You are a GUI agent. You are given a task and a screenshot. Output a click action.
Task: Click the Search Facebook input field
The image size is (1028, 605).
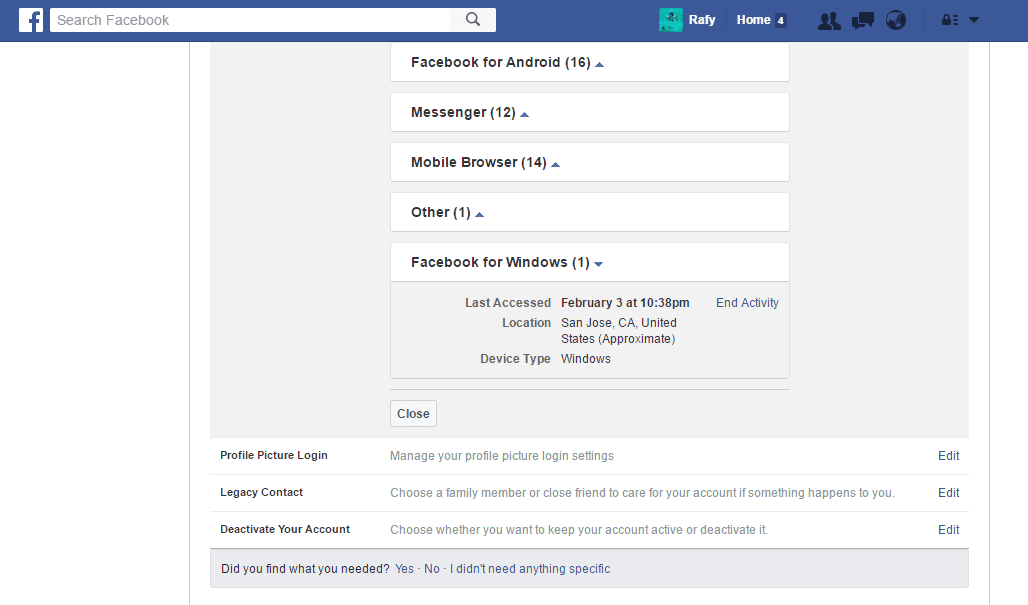pyautogui.click(x=250, y=19)
